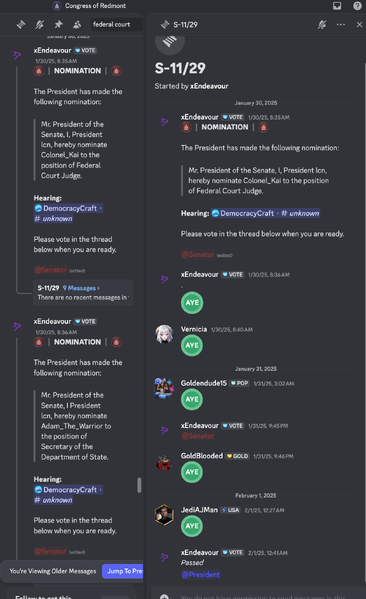Jump to present messages button
This screenshot has height=599, width=366.
[x=123, y=571]
